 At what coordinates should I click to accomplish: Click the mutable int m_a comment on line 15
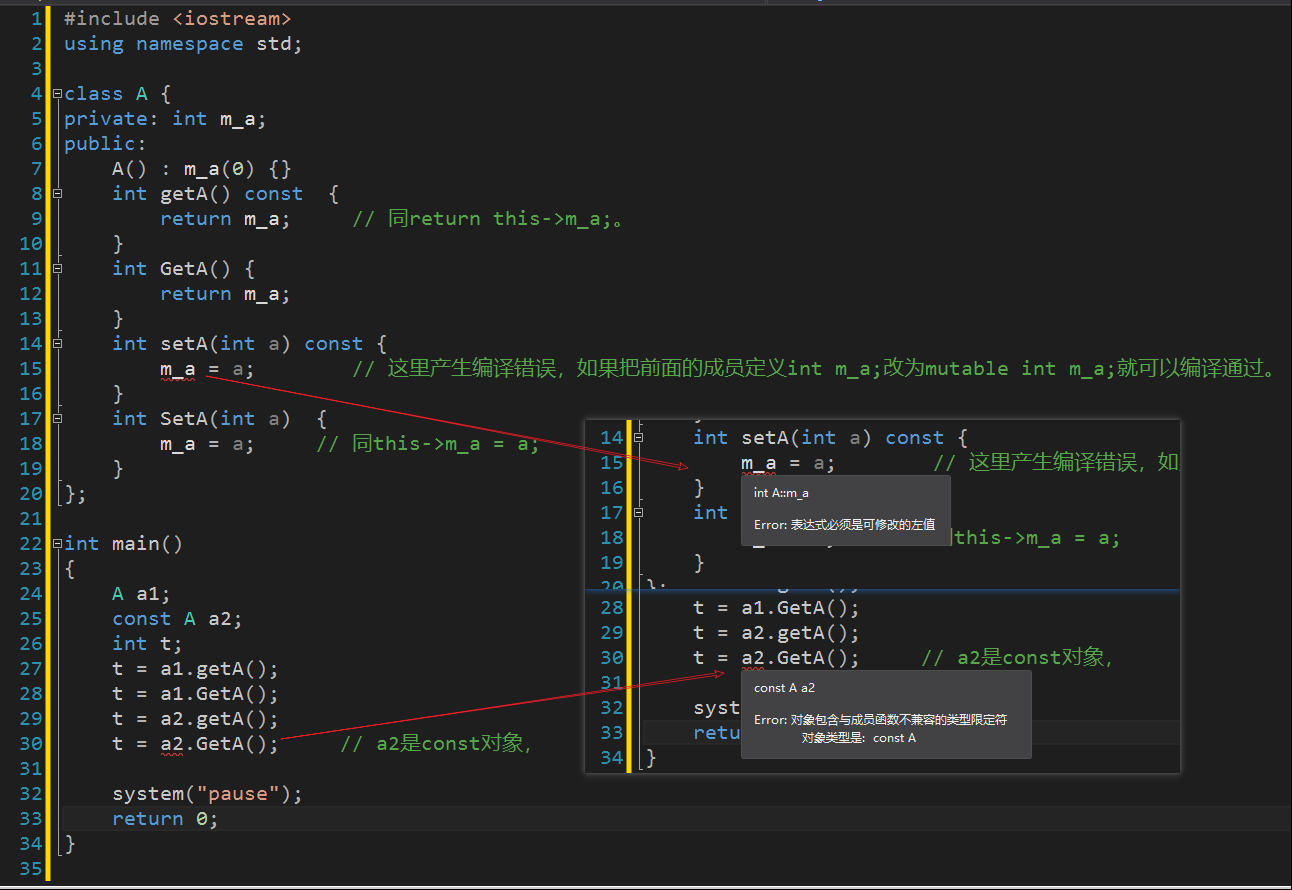click(x=815, y=368)
